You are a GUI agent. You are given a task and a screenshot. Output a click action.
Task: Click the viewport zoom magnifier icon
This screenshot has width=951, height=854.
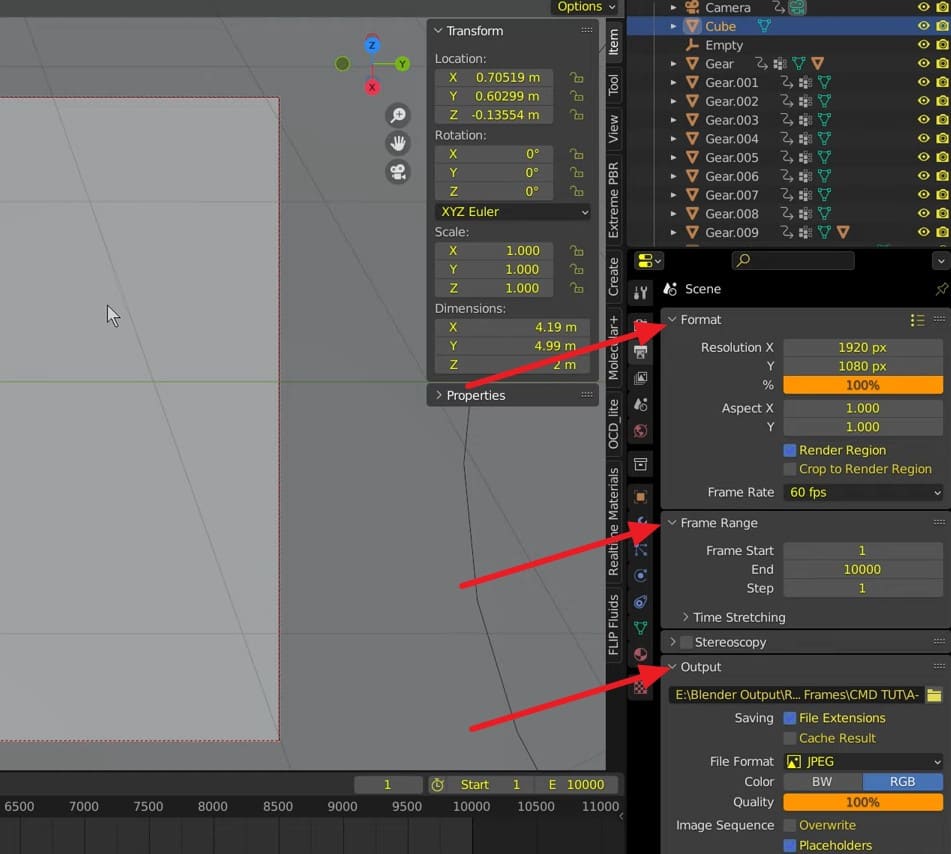pos(398,115)
